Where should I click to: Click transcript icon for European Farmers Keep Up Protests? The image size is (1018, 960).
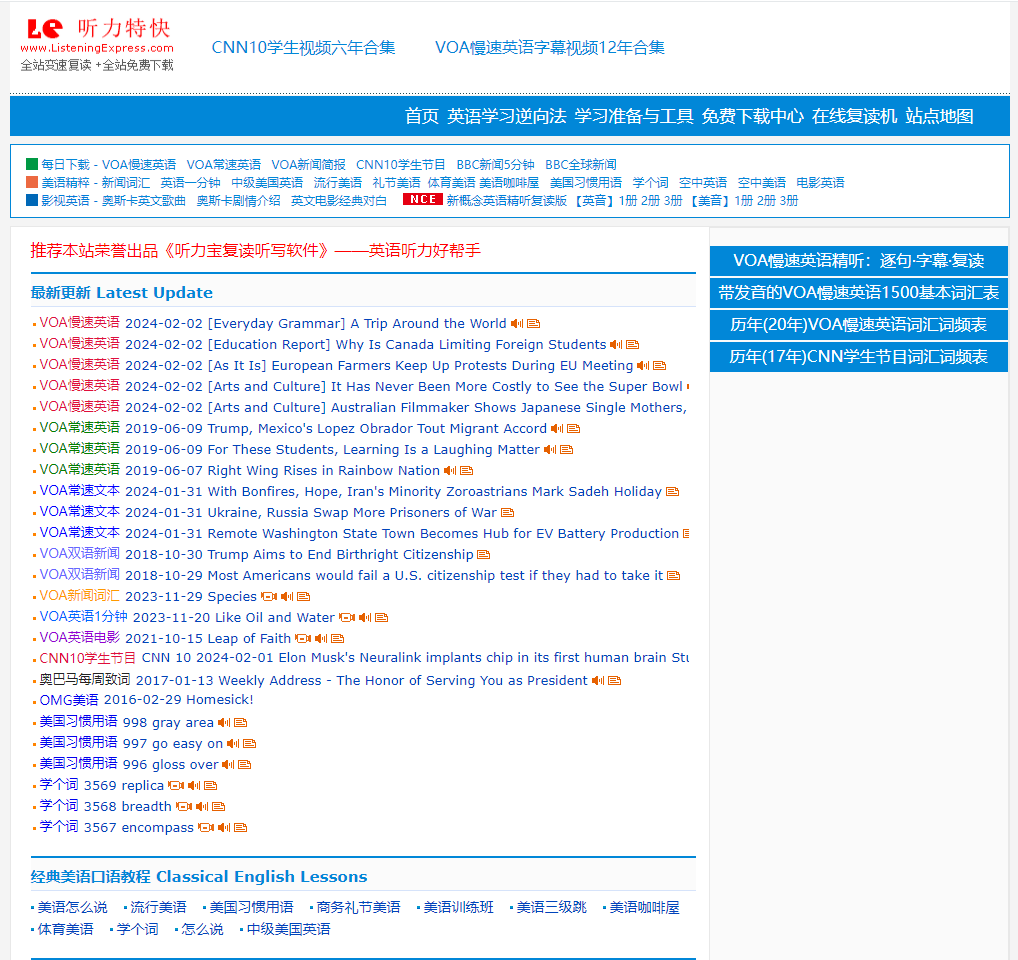tap(660, 366)
